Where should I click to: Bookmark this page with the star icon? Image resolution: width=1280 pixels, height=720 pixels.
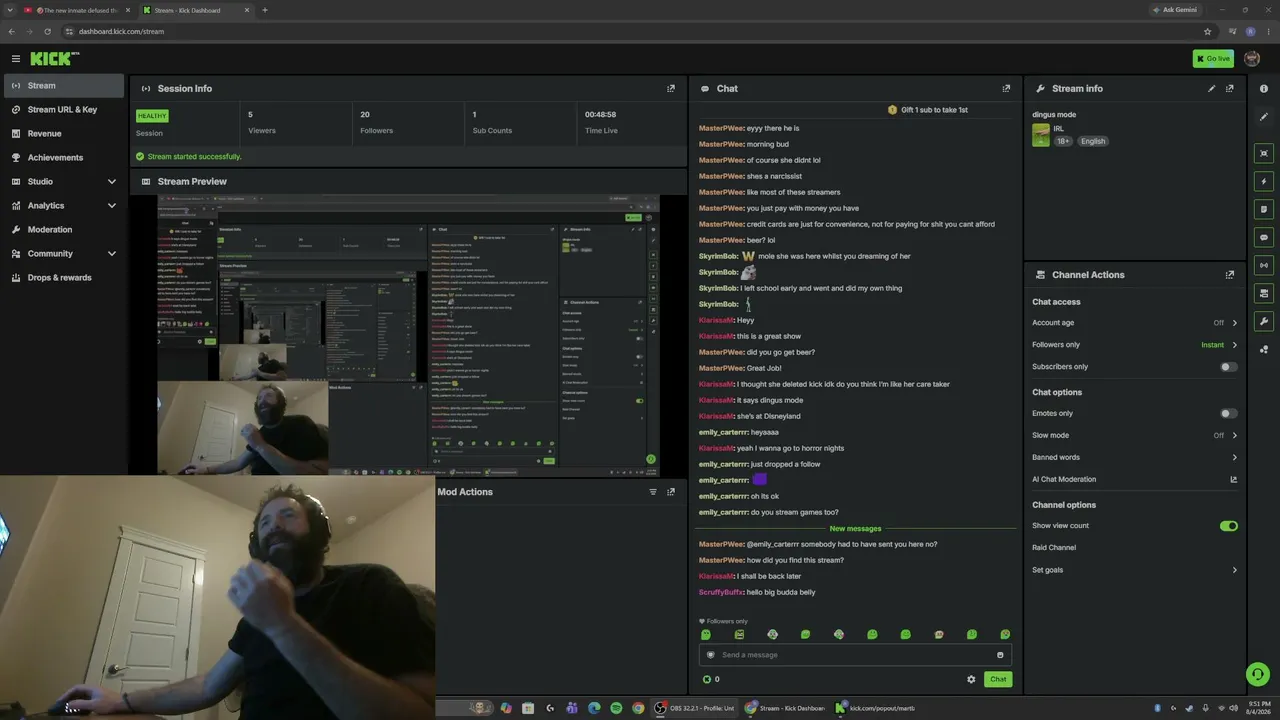tap(1207, 31)
